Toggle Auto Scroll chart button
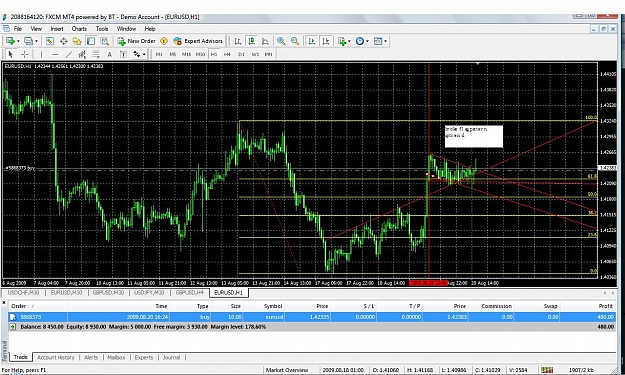Screen dimensions: 625x375 point(312,41)
